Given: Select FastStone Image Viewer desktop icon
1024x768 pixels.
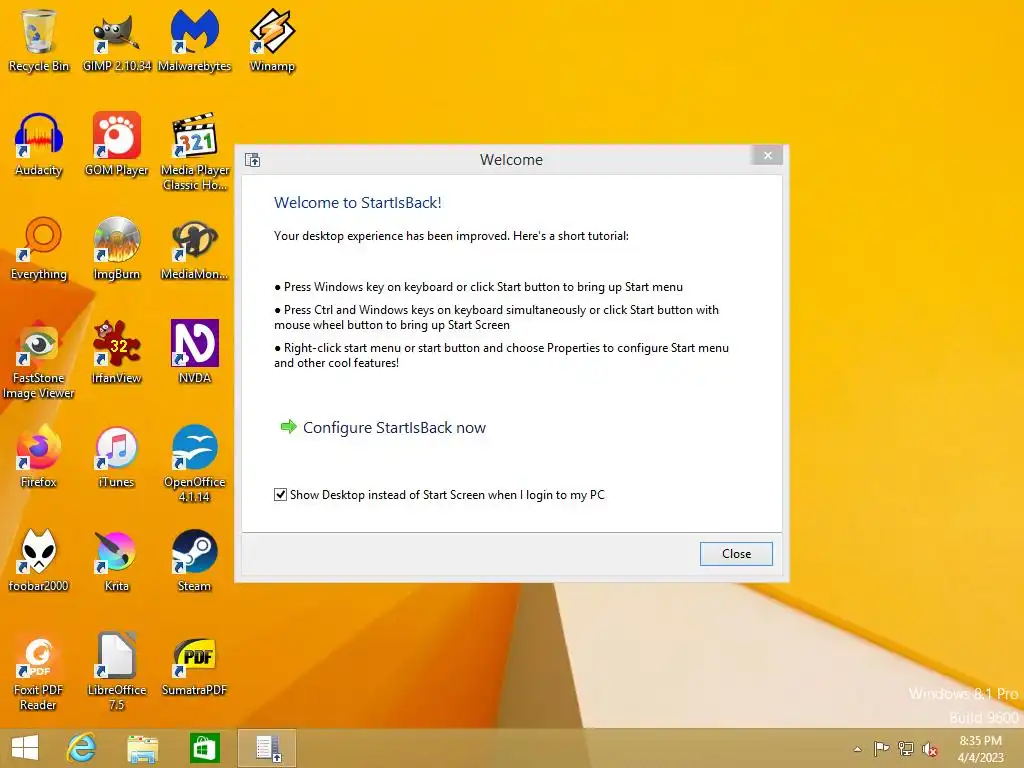Looking at the screenshot, I should click(39, 359).
